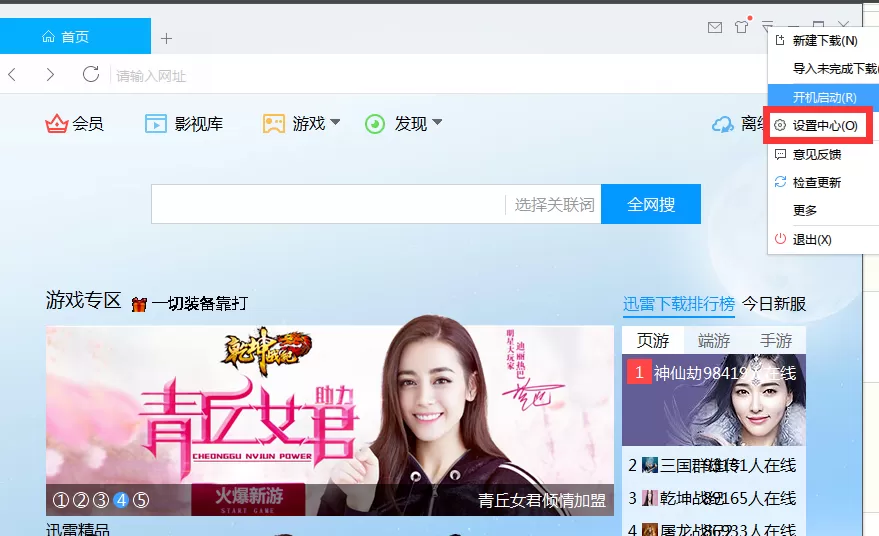Viewport: 879px width, 536px height.
Task: Select the 手游 tab
Action: (x=775, y=340)
